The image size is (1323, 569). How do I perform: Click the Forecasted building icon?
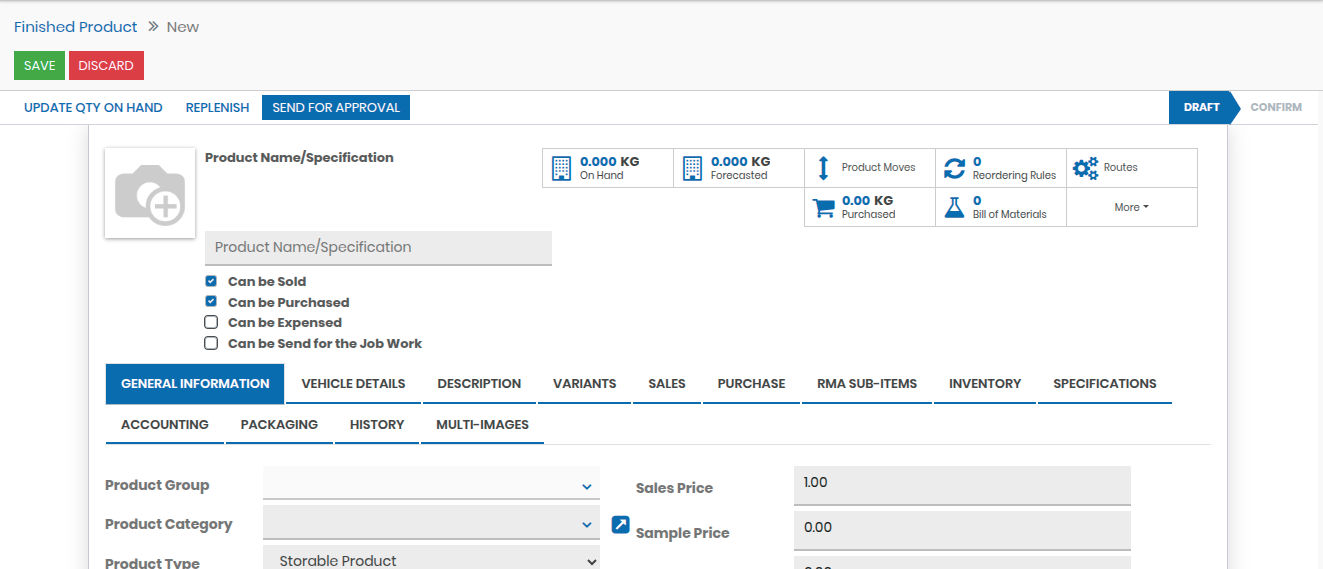coord(692,168)
